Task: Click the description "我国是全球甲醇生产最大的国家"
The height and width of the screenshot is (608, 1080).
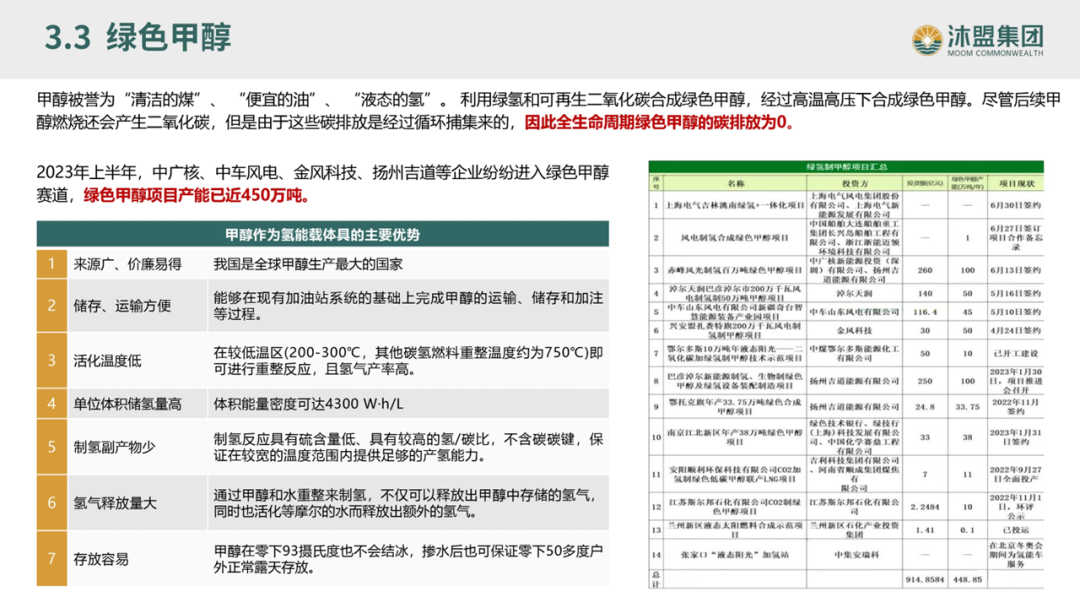Action: coord(308,264)
